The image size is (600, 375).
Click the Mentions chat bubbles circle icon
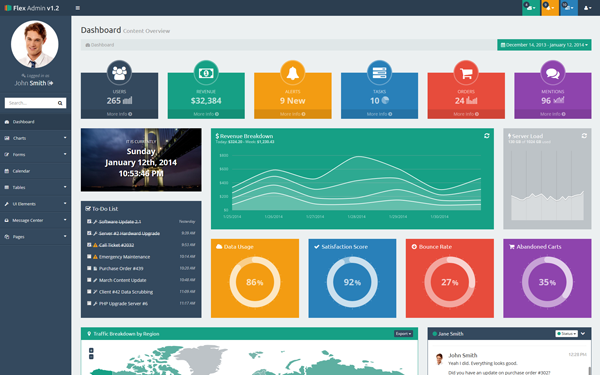[553, 72]
